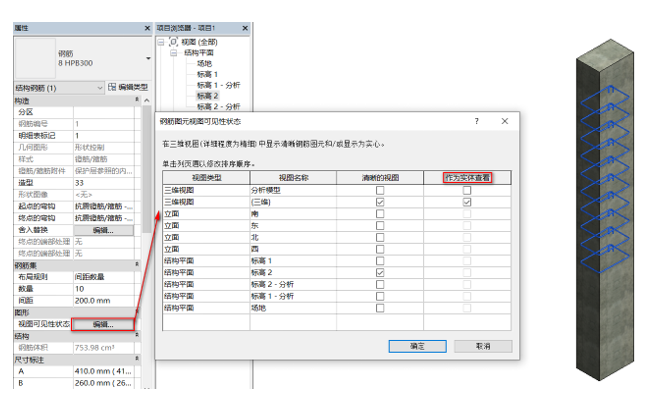Click the properties panel scrollbar up arrow
Image resolution: width=659 pixels, height=399 pixels.
(x=146, y=100)
